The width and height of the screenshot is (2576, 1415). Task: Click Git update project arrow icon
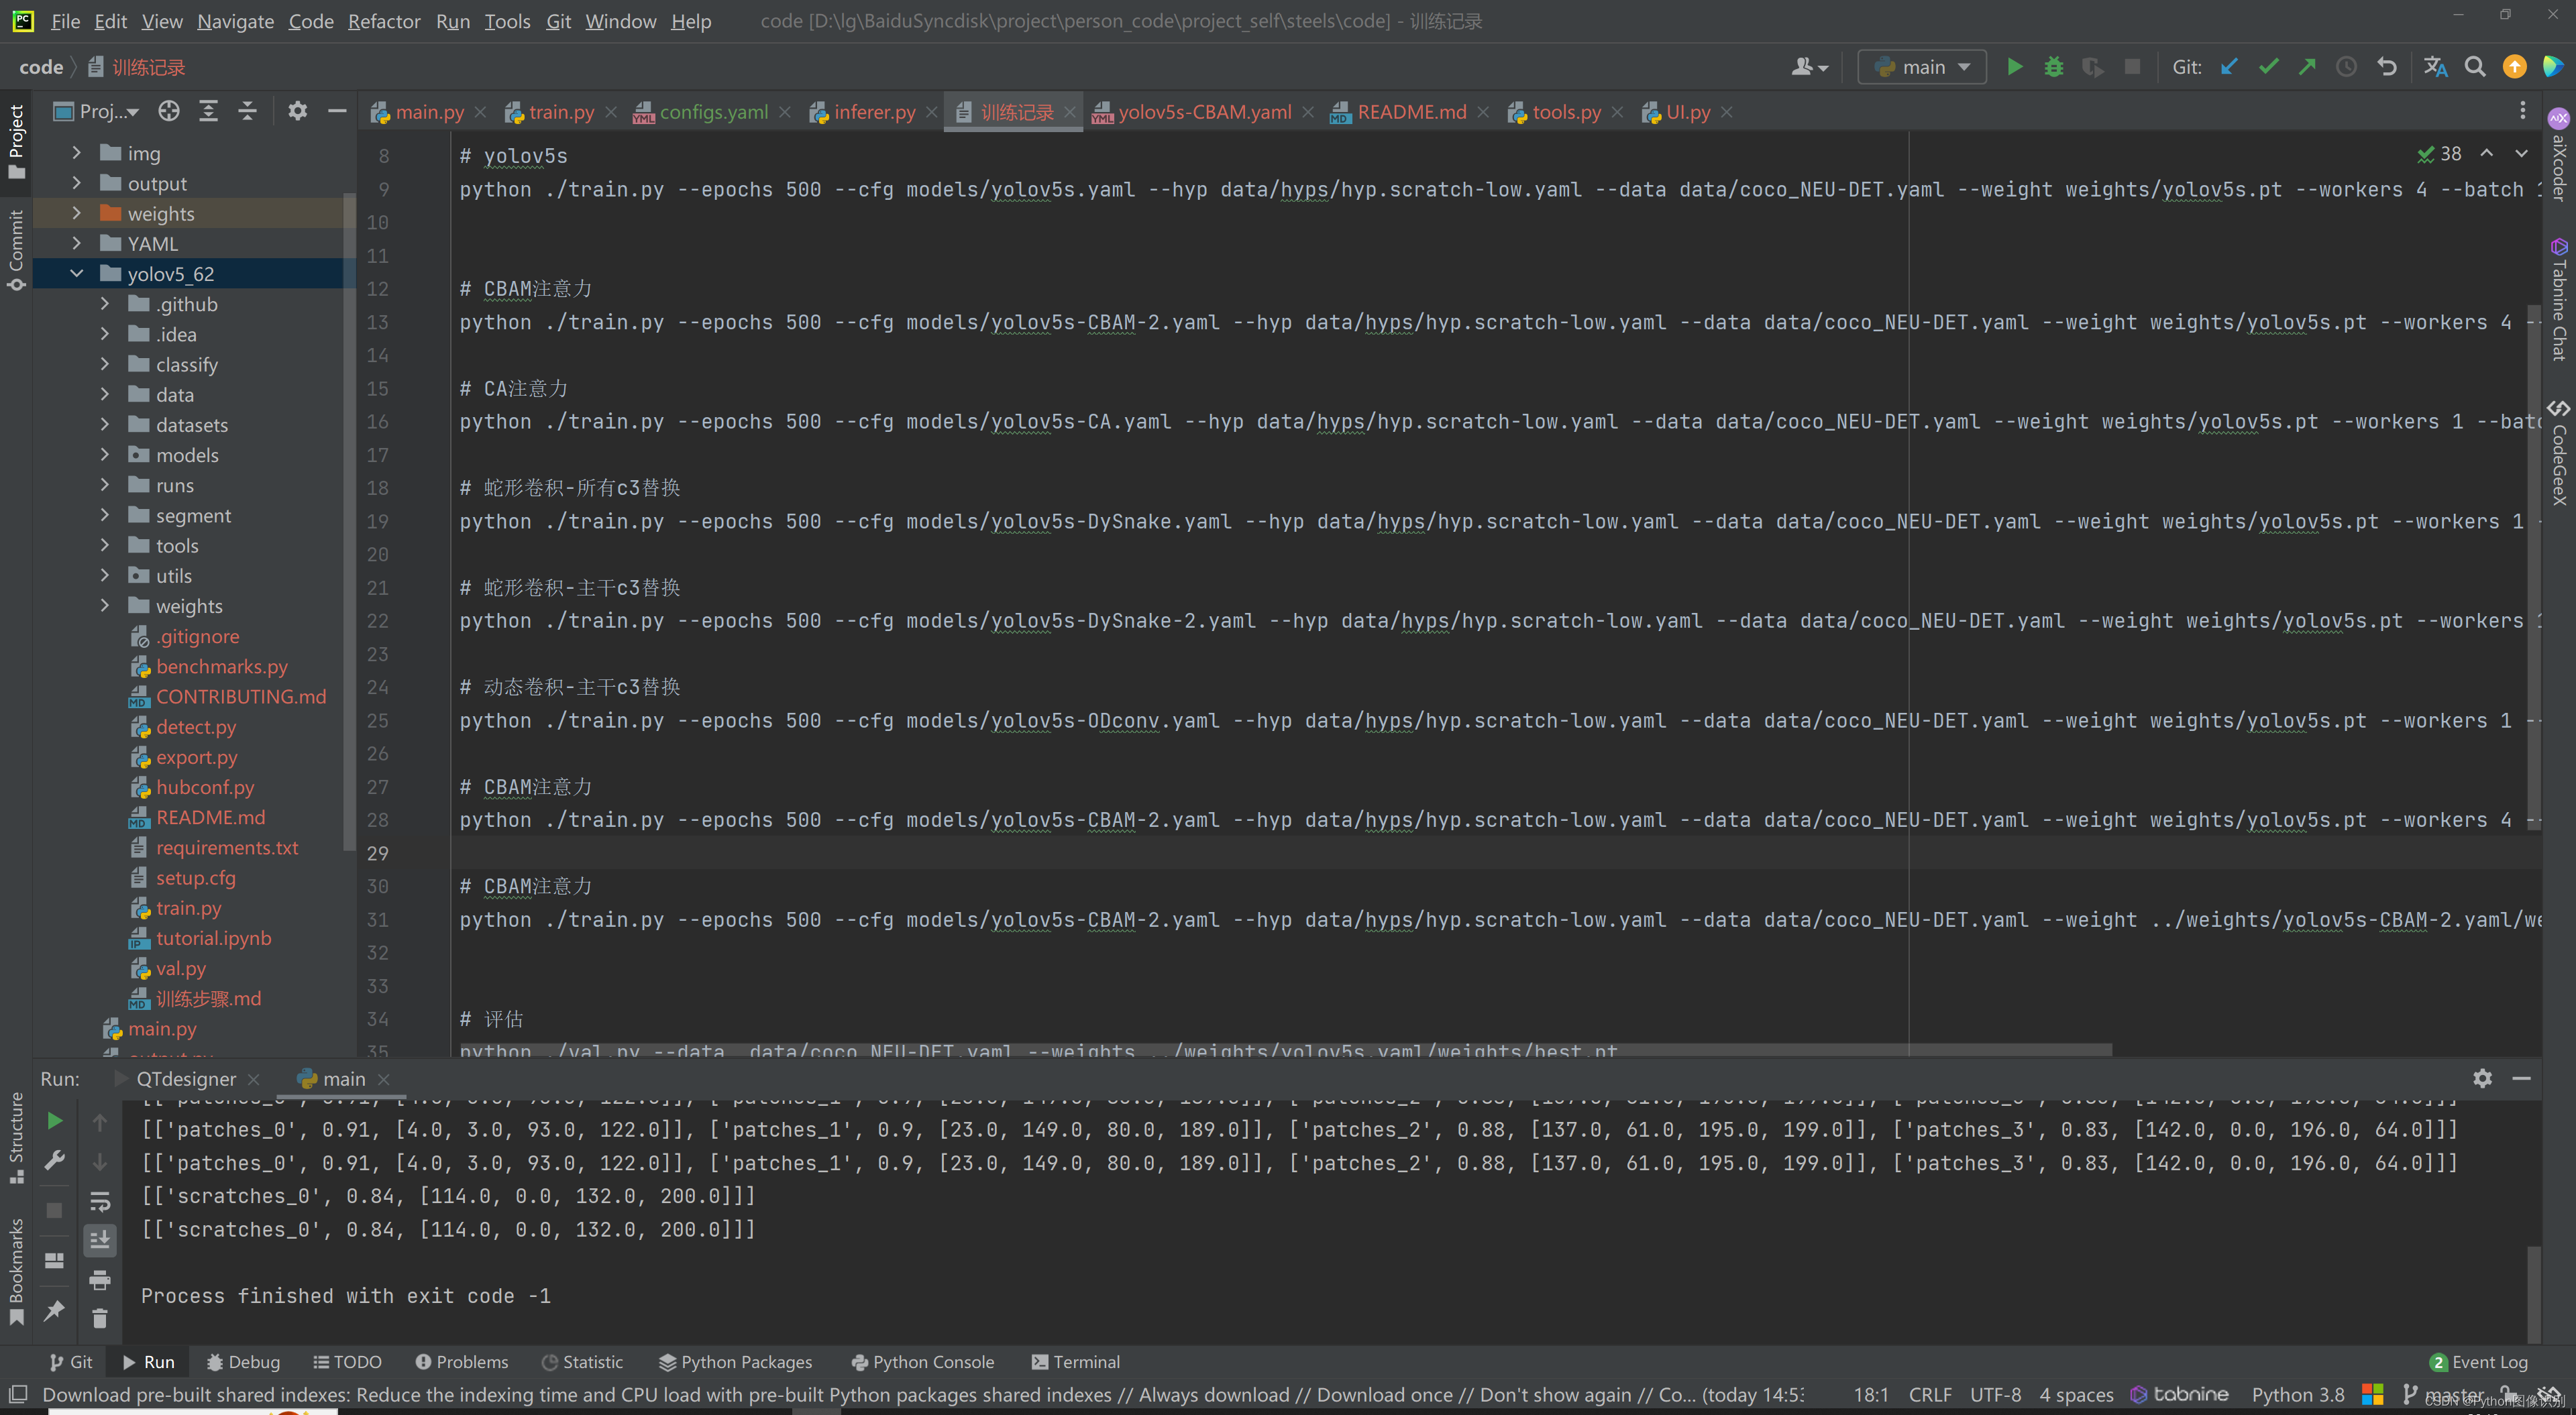tap(2229, 67)
